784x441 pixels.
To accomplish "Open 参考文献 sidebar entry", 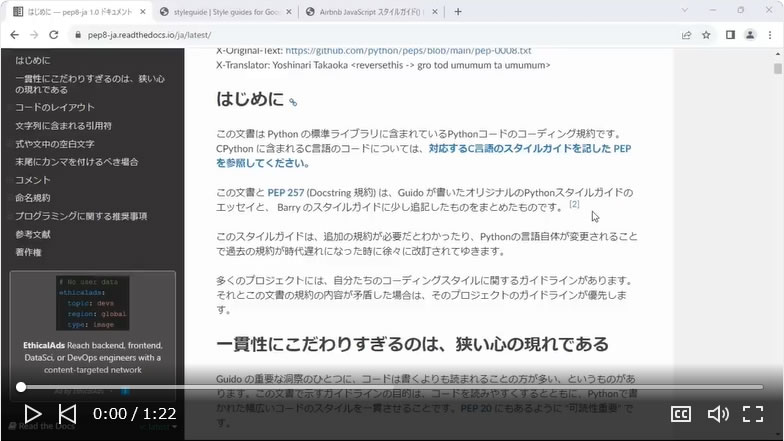I will click(32, 234).
